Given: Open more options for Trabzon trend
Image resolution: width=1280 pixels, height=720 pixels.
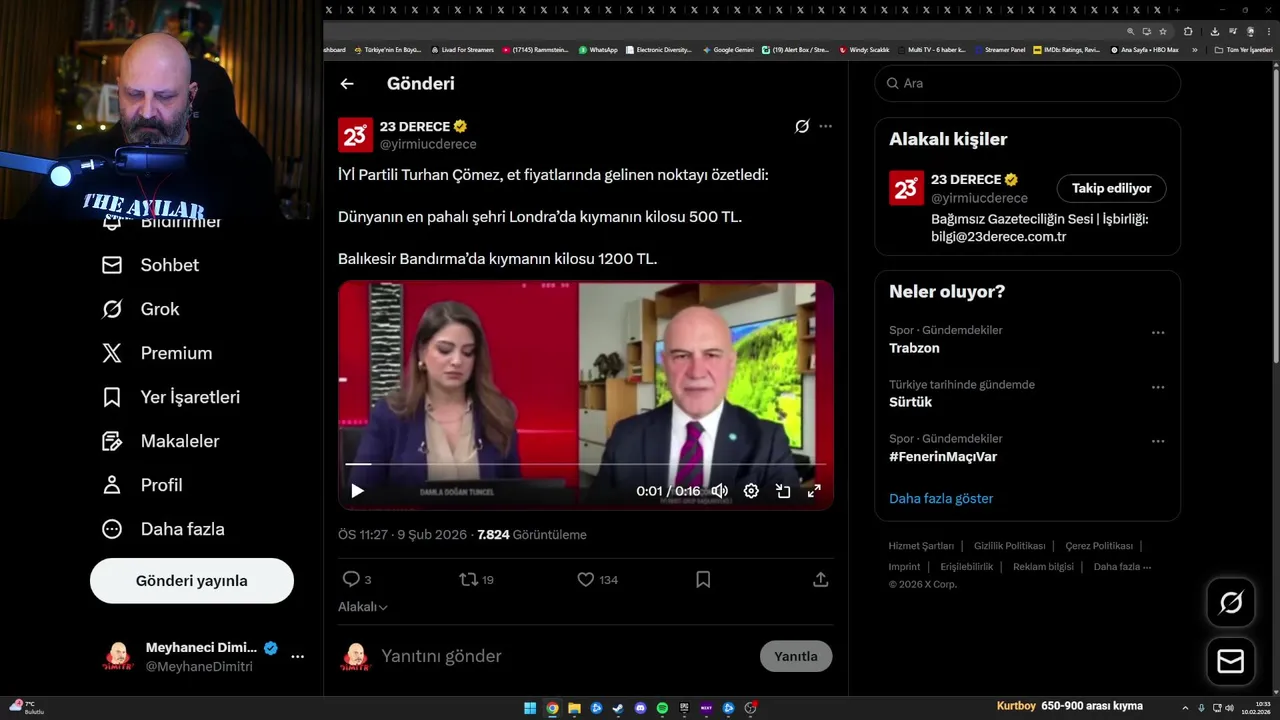Looking at the screenshot, I should point(1158,333).
